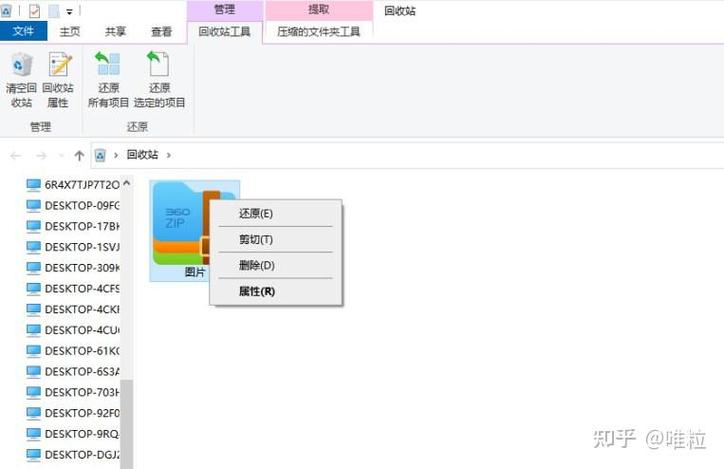Choose 属性(R) from the context menu
724x469 pixels.
click(276, 291)
